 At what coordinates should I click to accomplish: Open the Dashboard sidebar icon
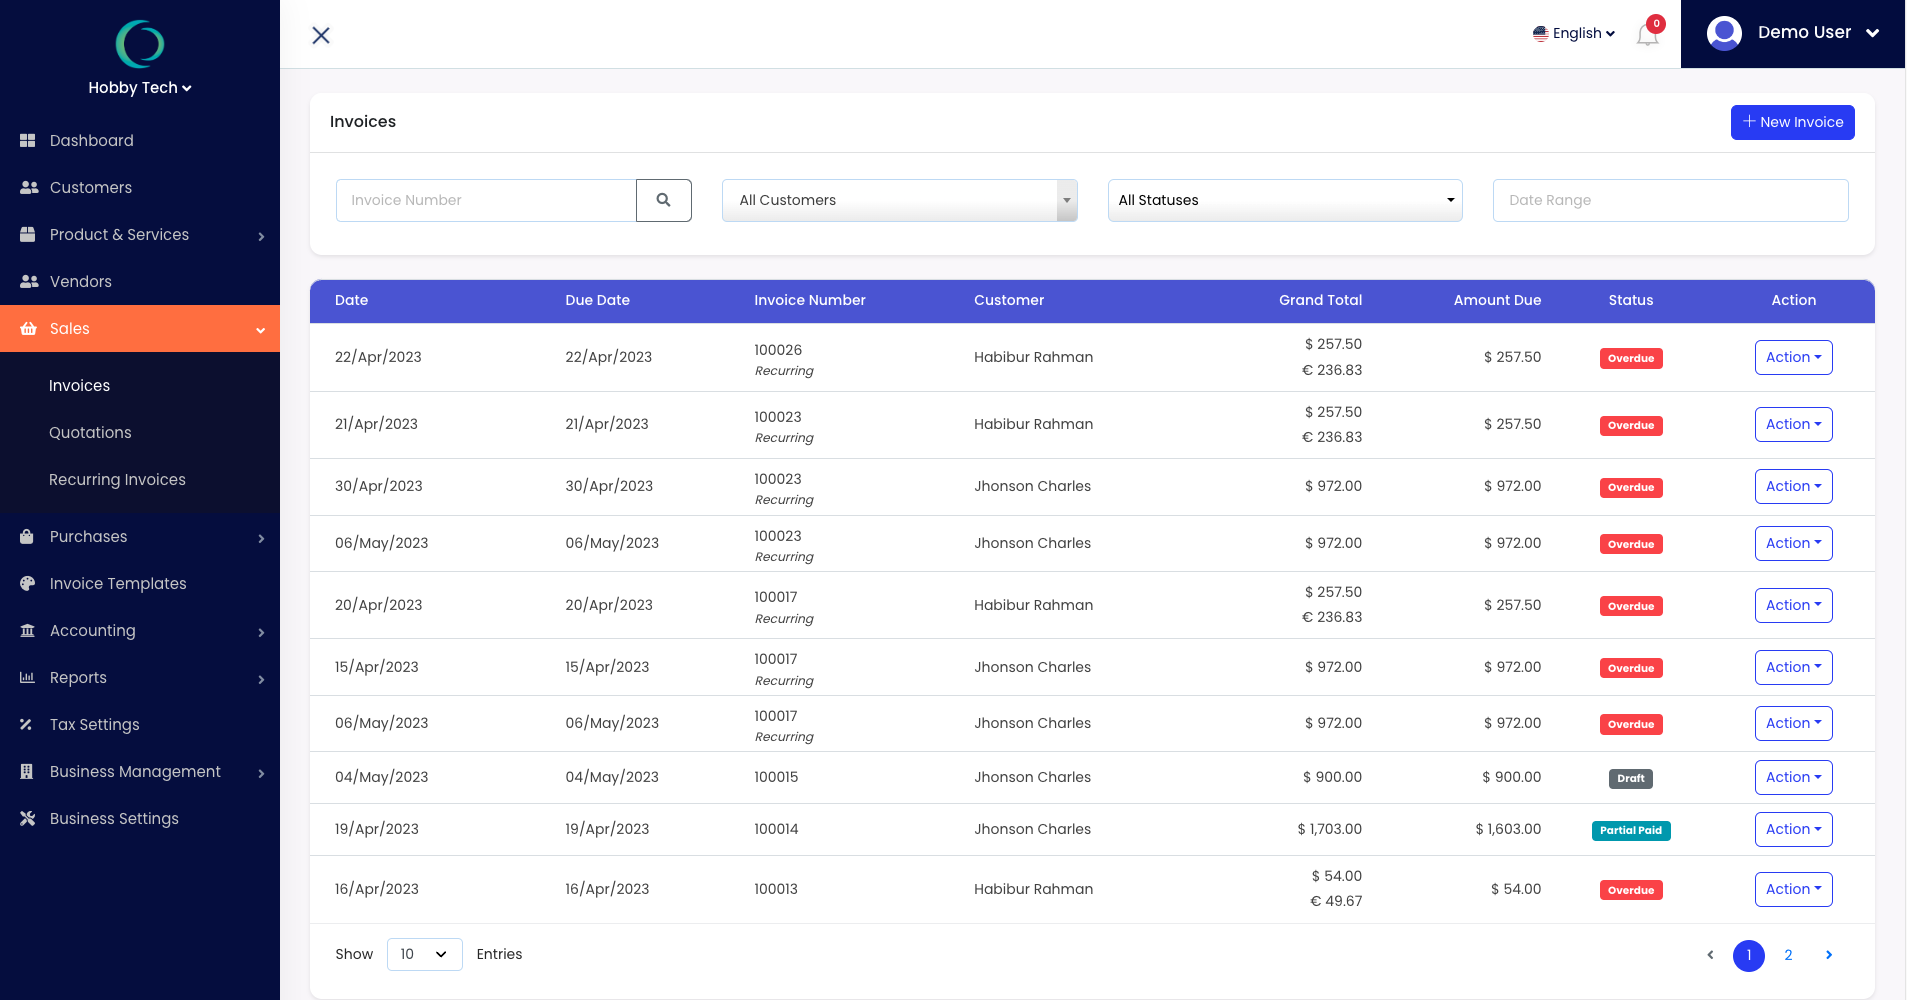coord(28,140)
